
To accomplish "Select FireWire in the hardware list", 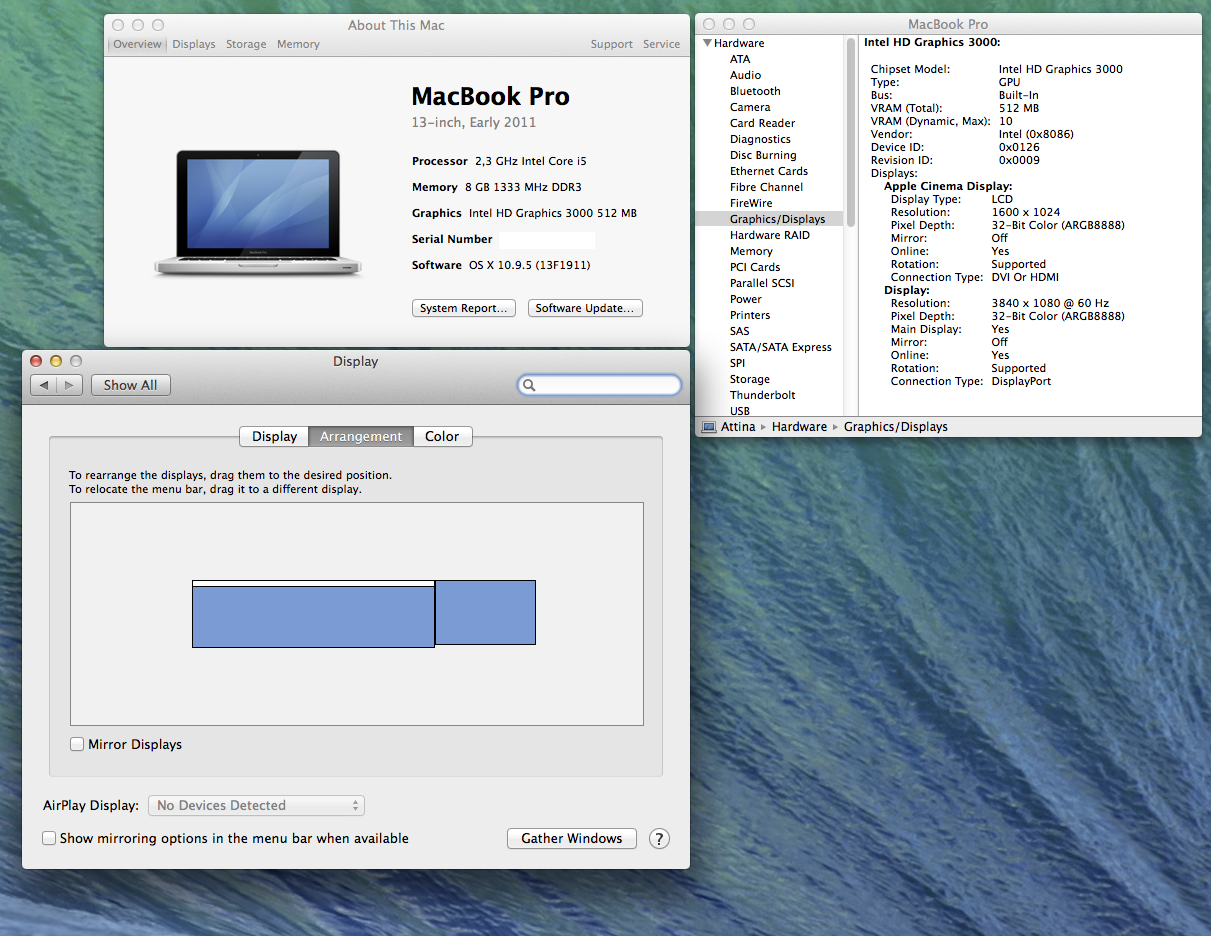I will (x=751, y=203).
